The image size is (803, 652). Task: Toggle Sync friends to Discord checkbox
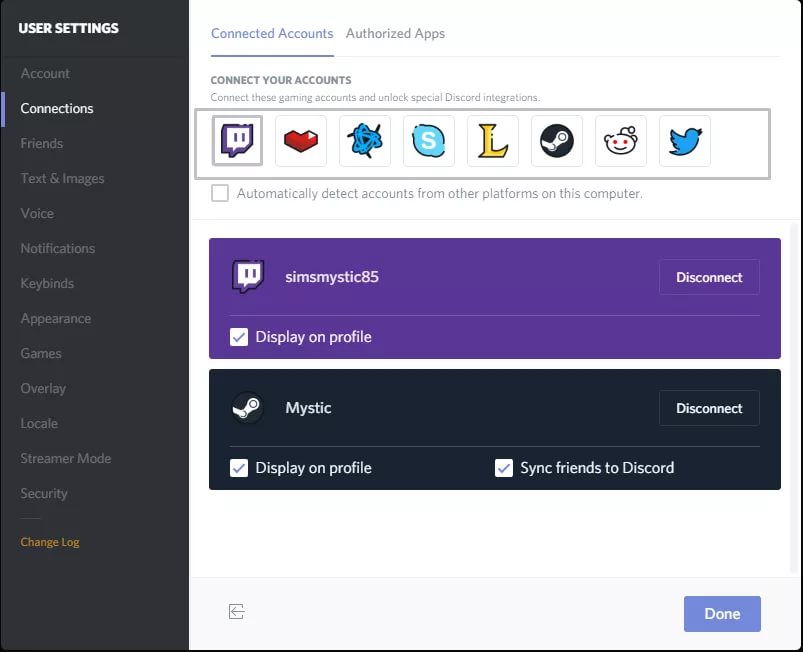pyautogui.click(x=504, y=468)
